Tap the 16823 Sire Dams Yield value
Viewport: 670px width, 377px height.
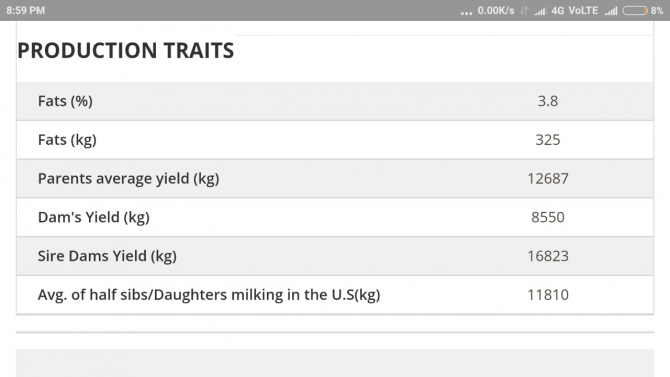(548, 256)
